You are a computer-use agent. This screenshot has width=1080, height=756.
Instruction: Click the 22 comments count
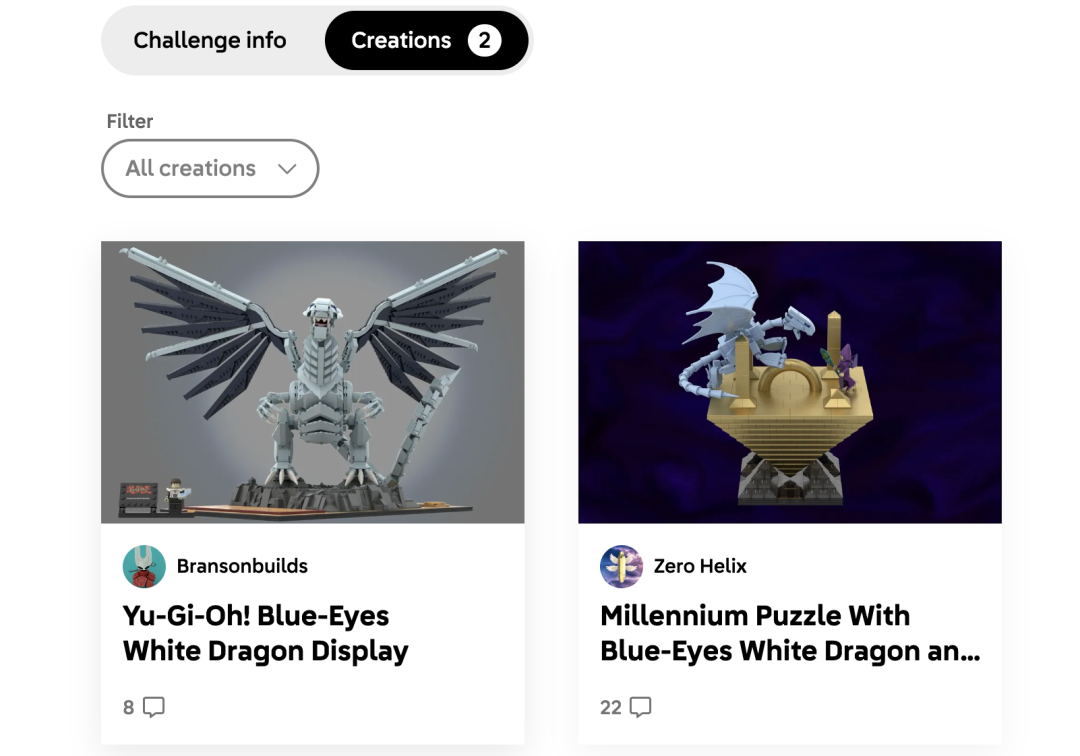pyautogui.click(x=611, y=708)
